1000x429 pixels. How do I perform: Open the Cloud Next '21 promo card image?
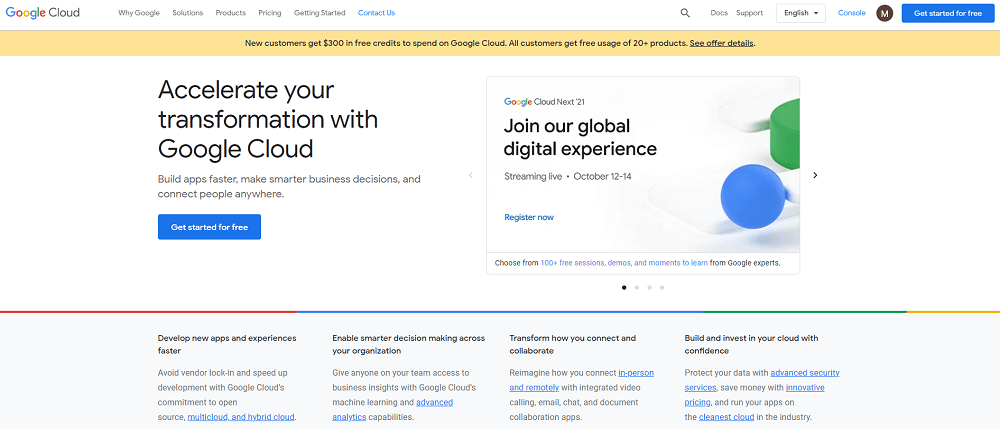[x=643, y=166]
